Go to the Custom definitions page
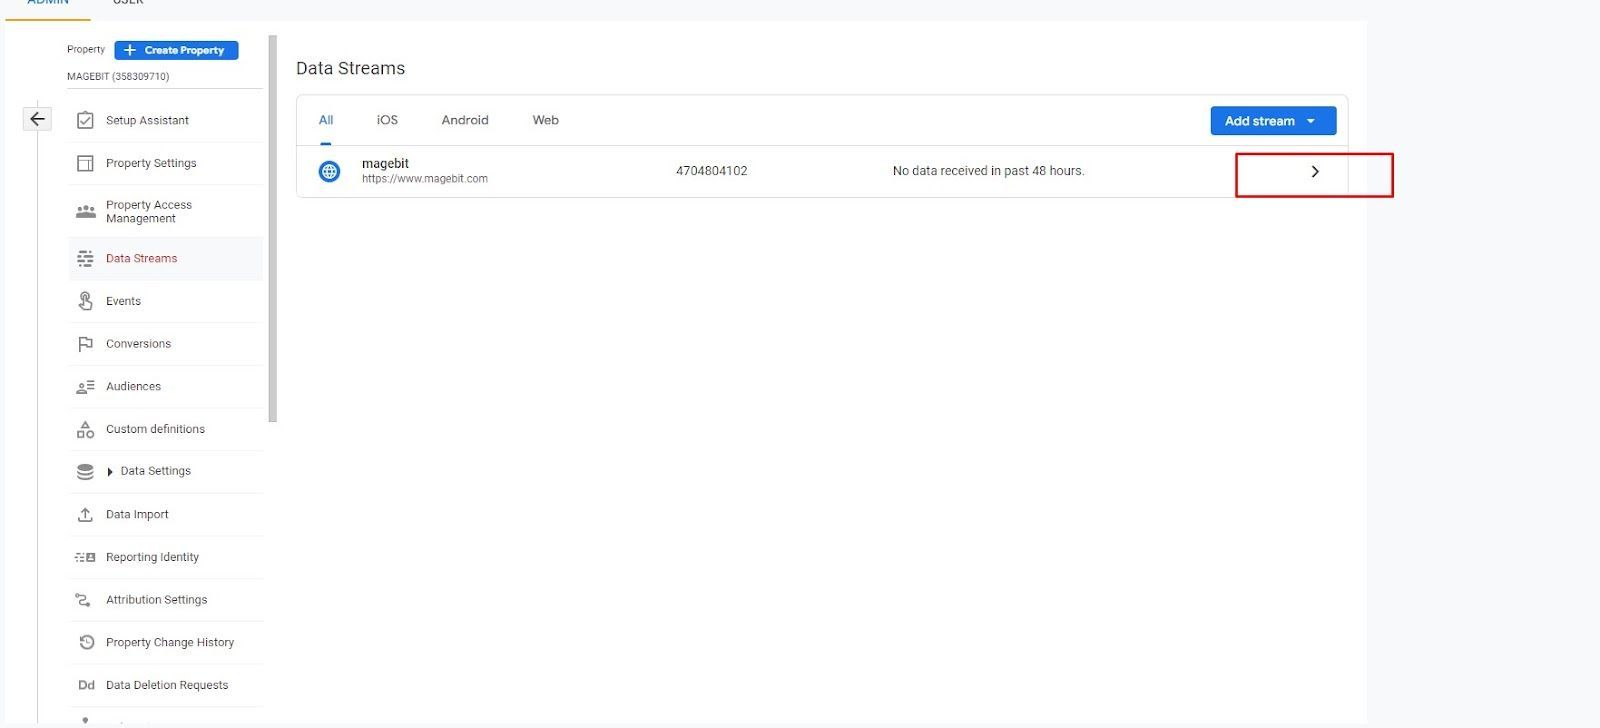The width and height of the screenshot is (1600, 728). tap(155, 429)
